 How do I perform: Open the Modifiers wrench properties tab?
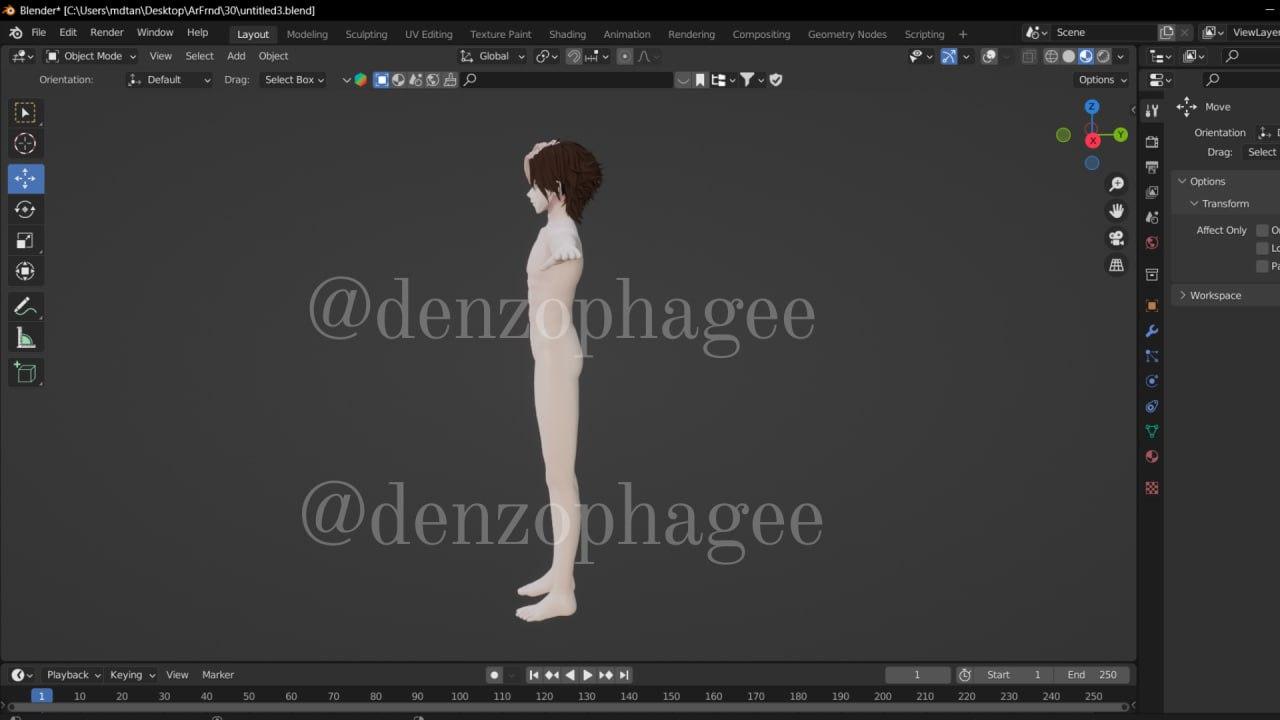tap(1152, 331)
